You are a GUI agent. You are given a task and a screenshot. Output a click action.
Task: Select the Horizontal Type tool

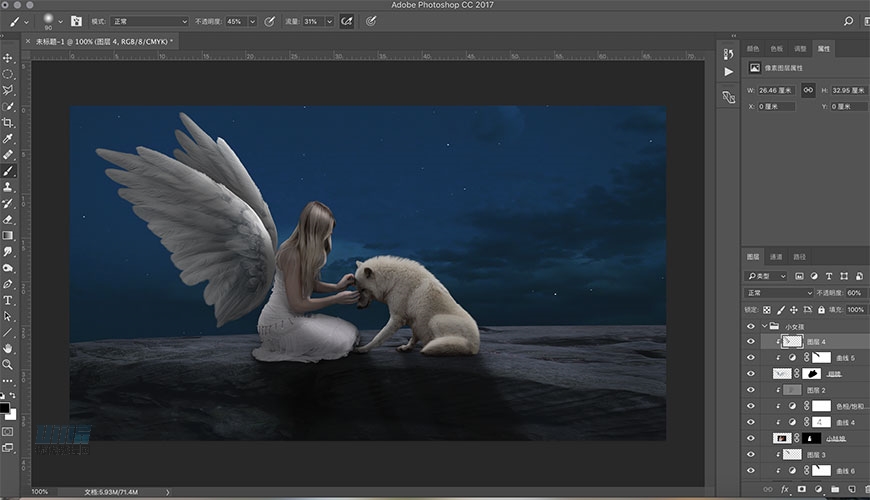tap(8, 300)
